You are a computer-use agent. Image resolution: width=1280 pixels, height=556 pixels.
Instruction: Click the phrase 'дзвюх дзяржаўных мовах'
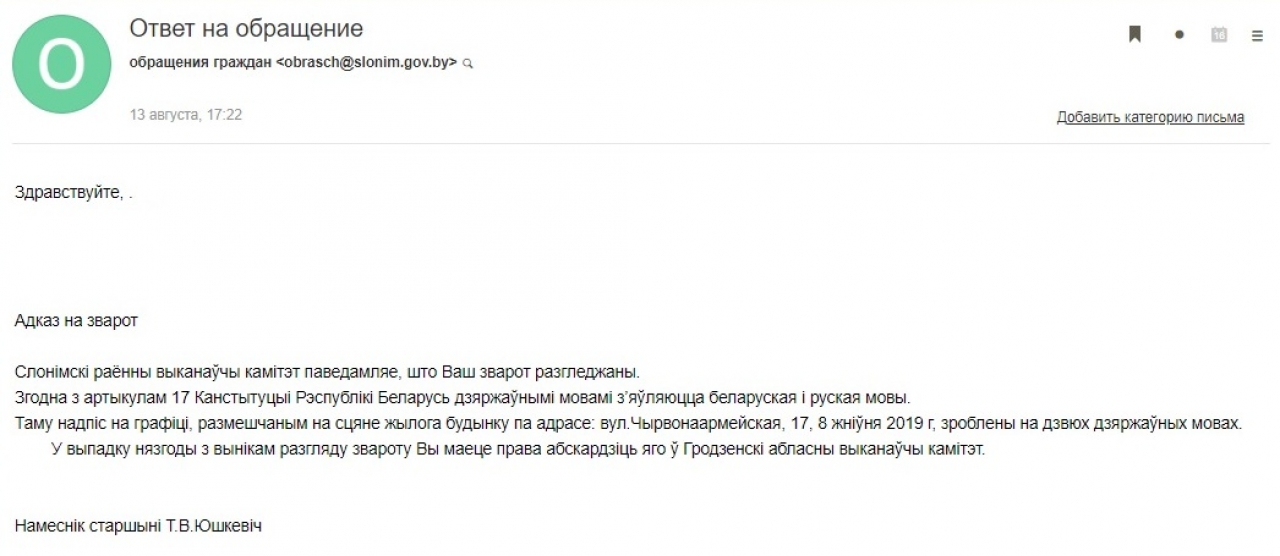pyautogui.click(x=1154, y=424)
